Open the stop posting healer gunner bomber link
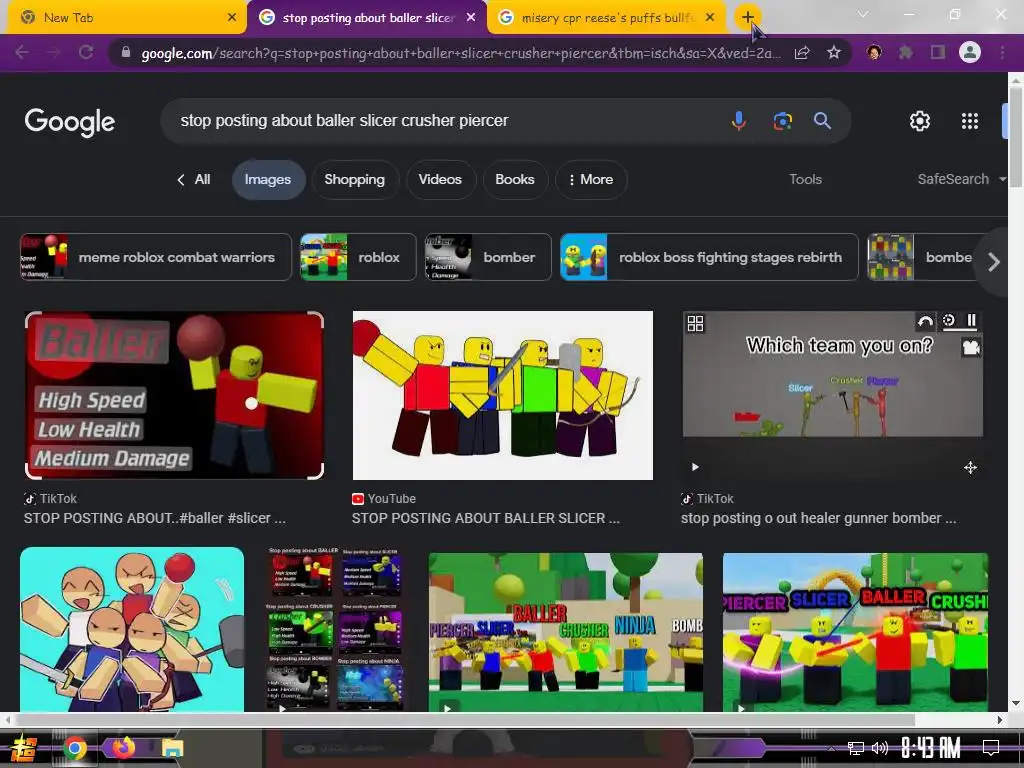The height and width of the screenshot is (768, 1024). pyautogui.click(x=819, y=518)
